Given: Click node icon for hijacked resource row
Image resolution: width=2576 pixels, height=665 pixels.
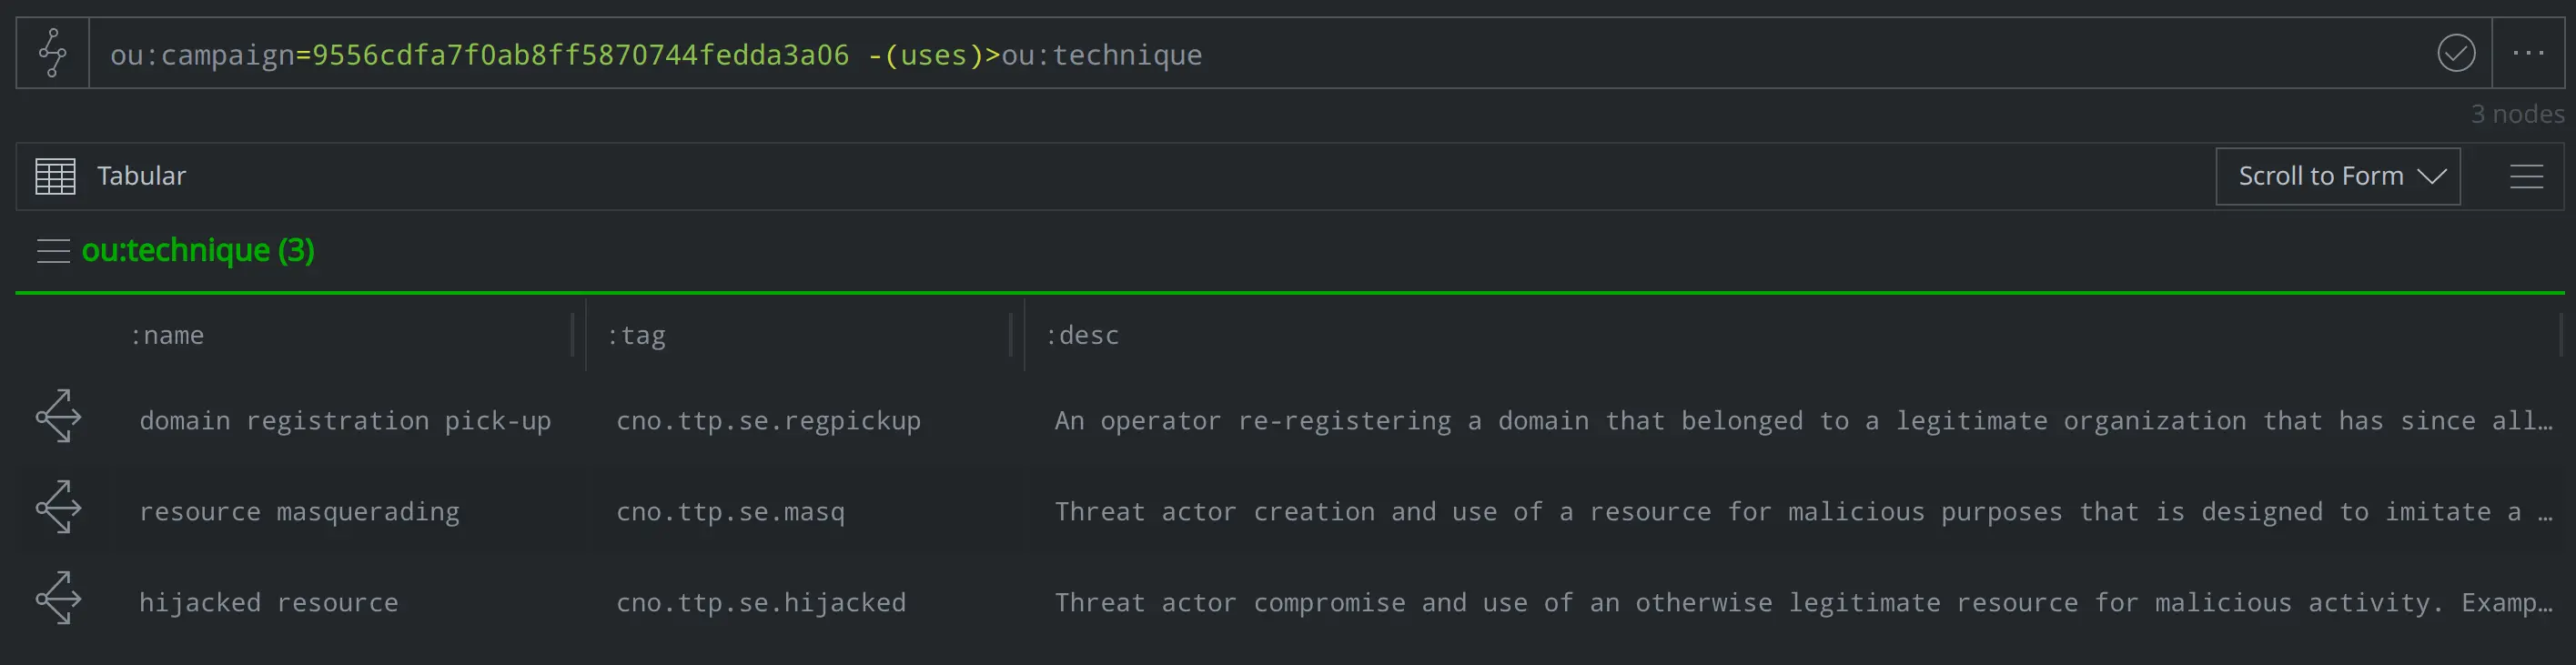Looking at the screenshot, I should coord(59,598).
